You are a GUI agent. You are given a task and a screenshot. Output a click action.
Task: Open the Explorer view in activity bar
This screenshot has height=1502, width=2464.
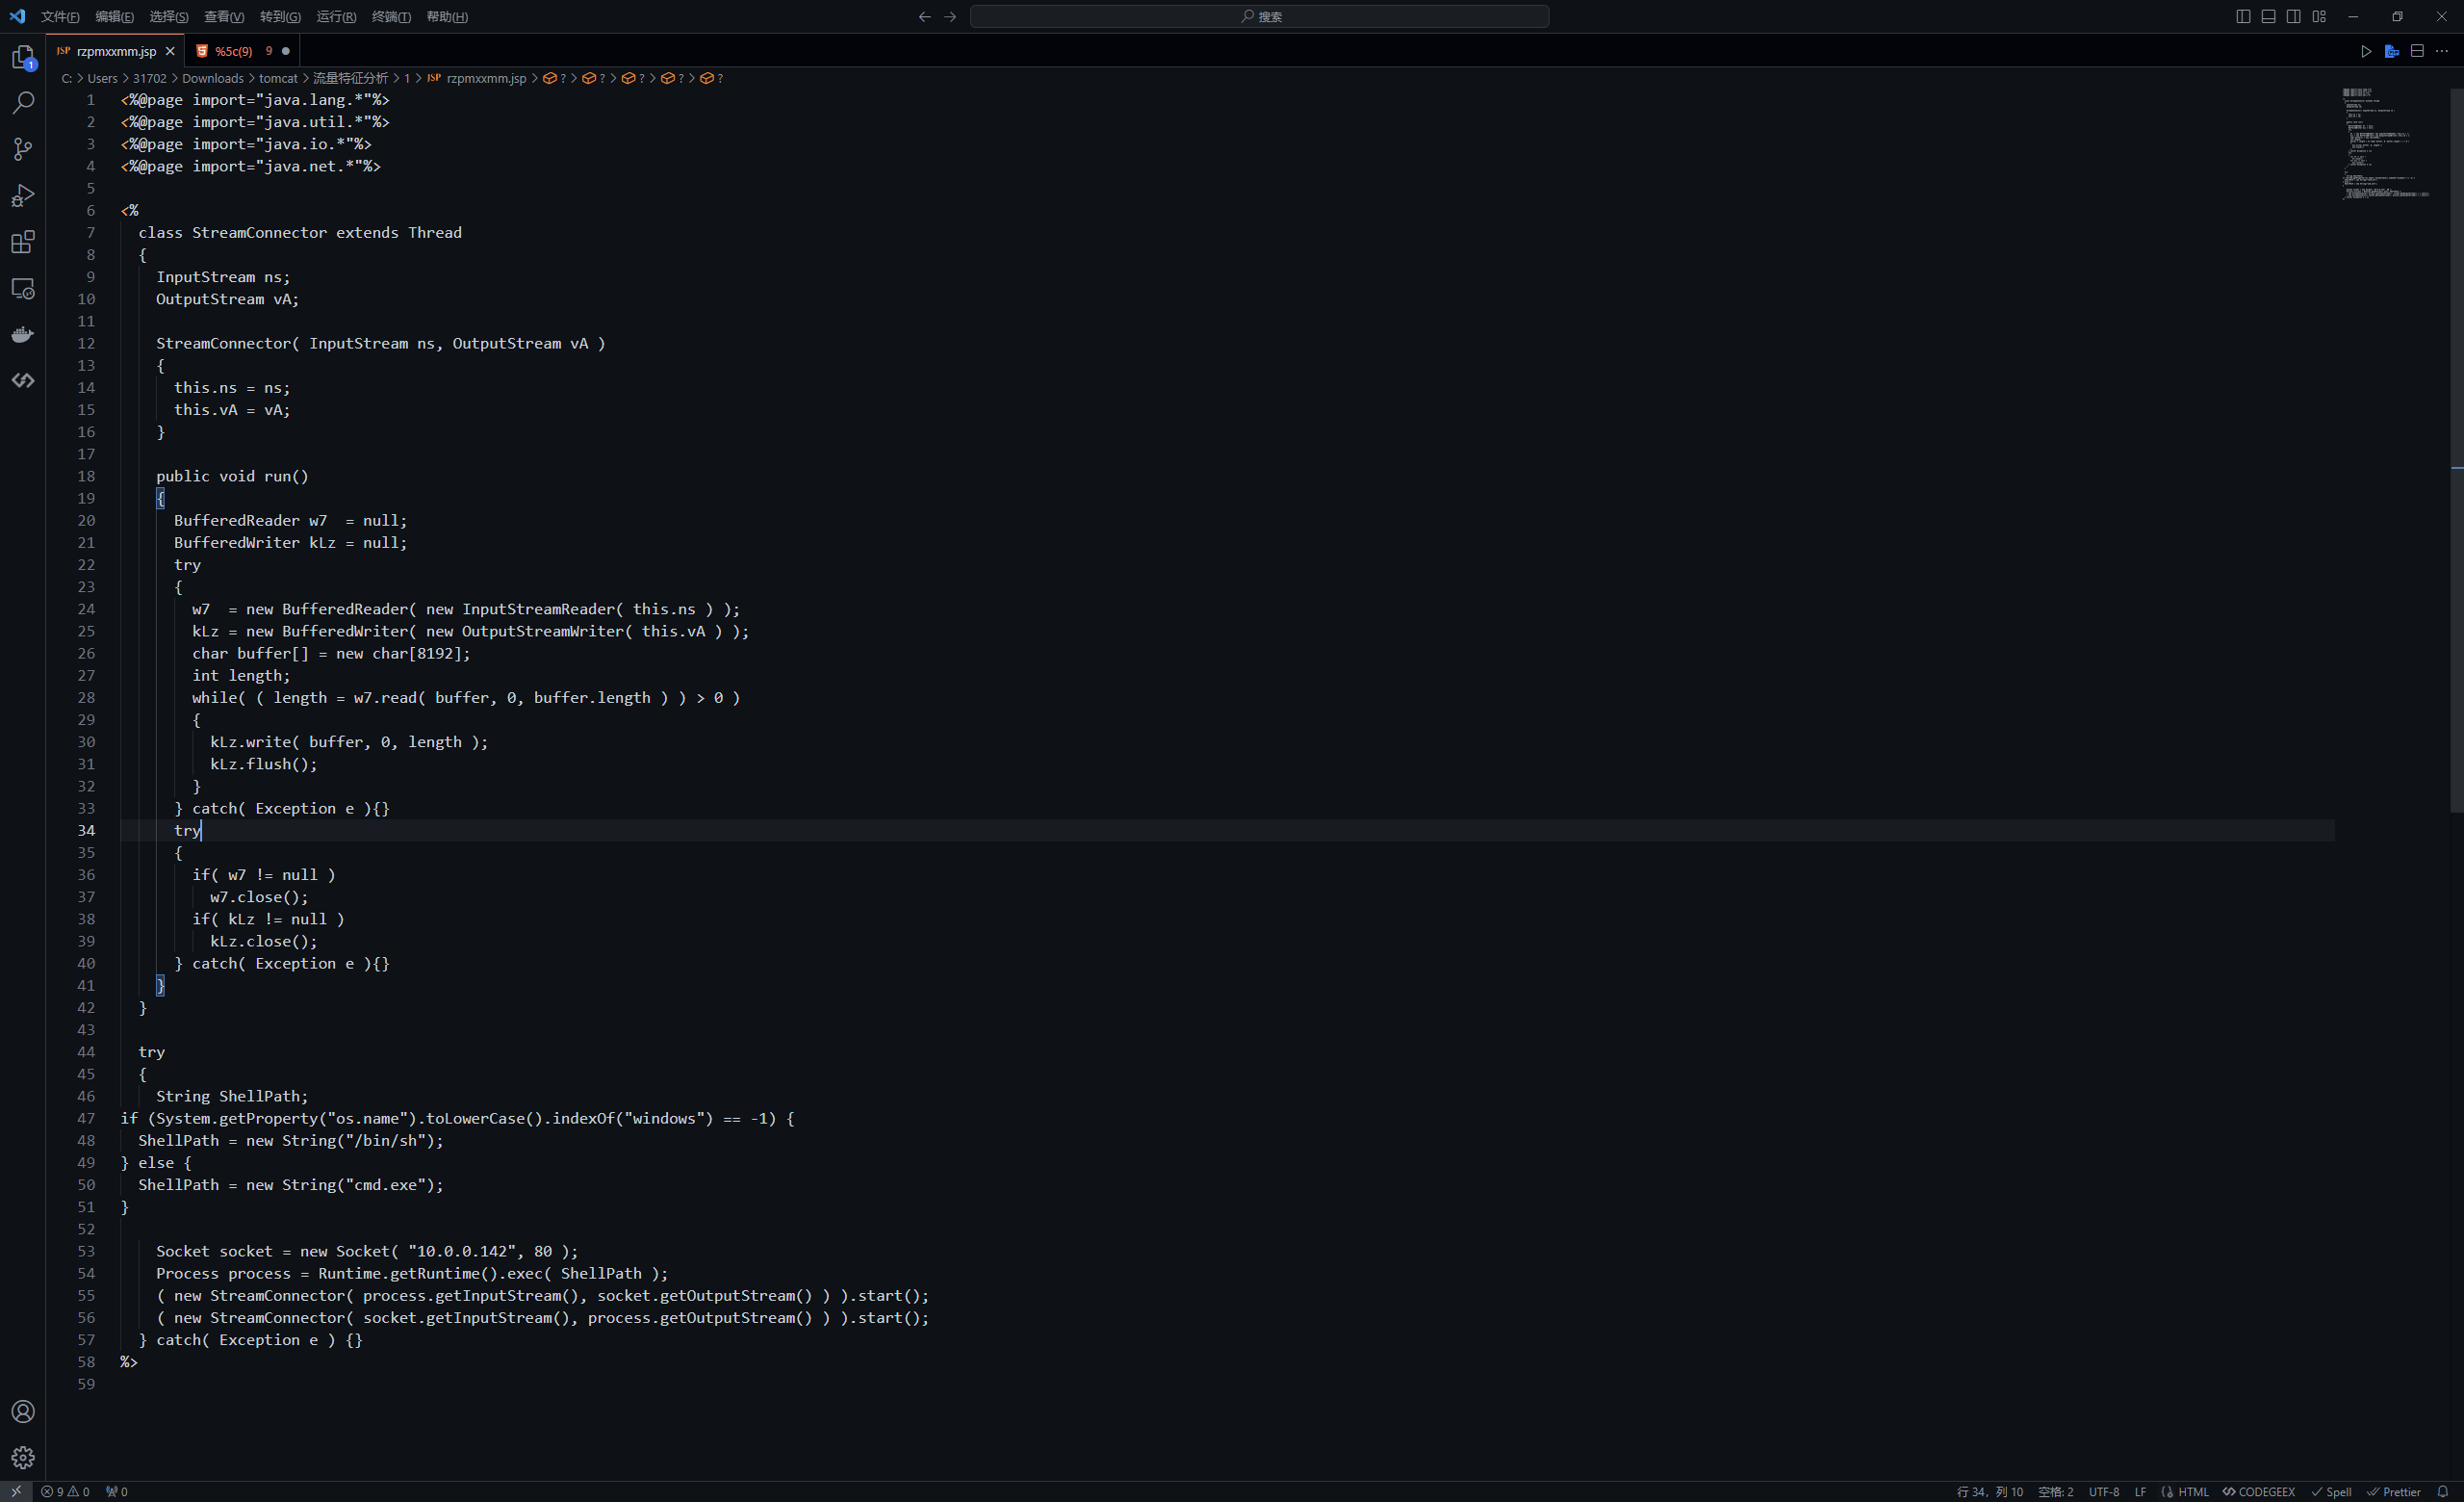23,57
